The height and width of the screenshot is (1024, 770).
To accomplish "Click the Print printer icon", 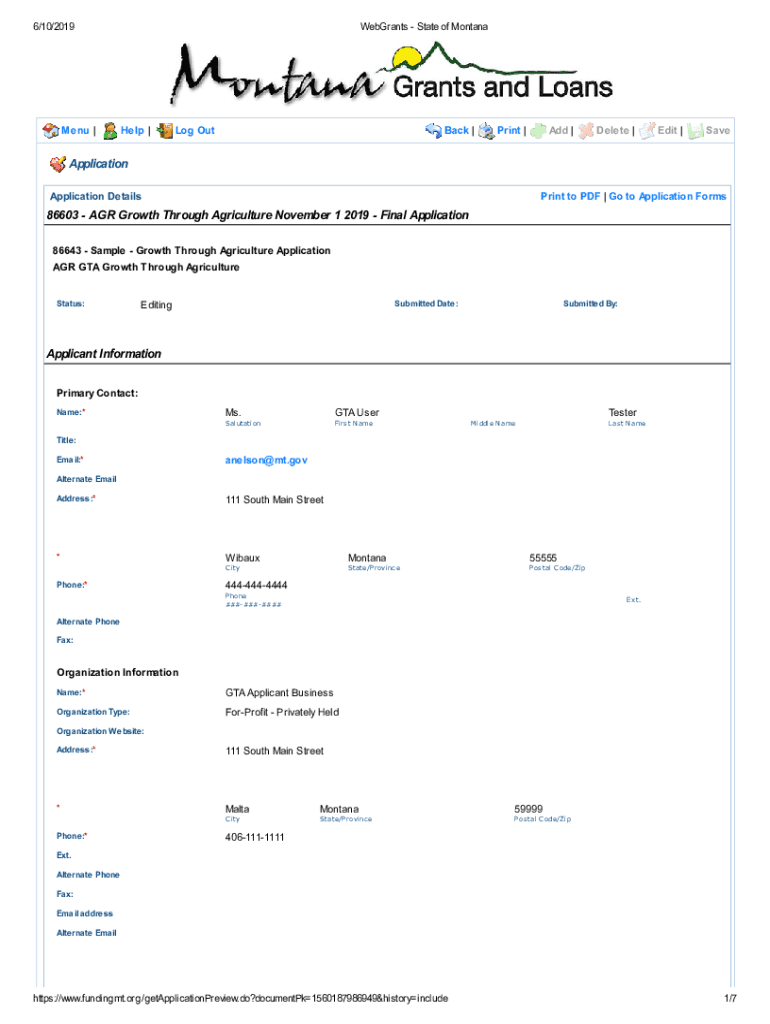I will (486, 131).
